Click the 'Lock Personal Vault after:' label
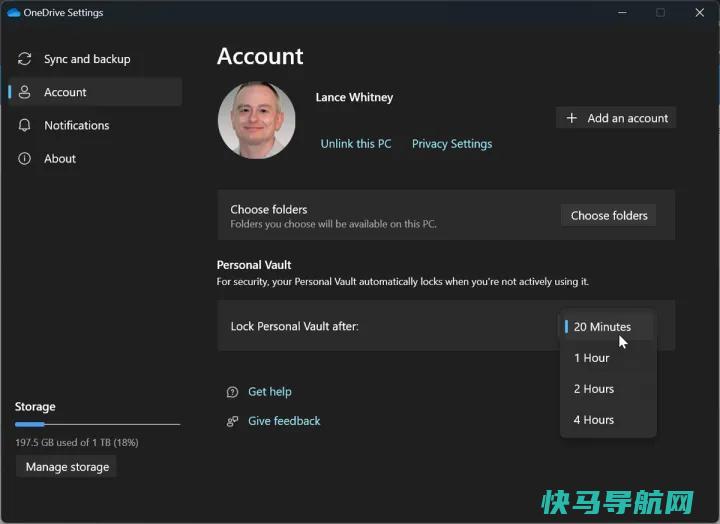The image size is (720, 524). click(294, 327)
